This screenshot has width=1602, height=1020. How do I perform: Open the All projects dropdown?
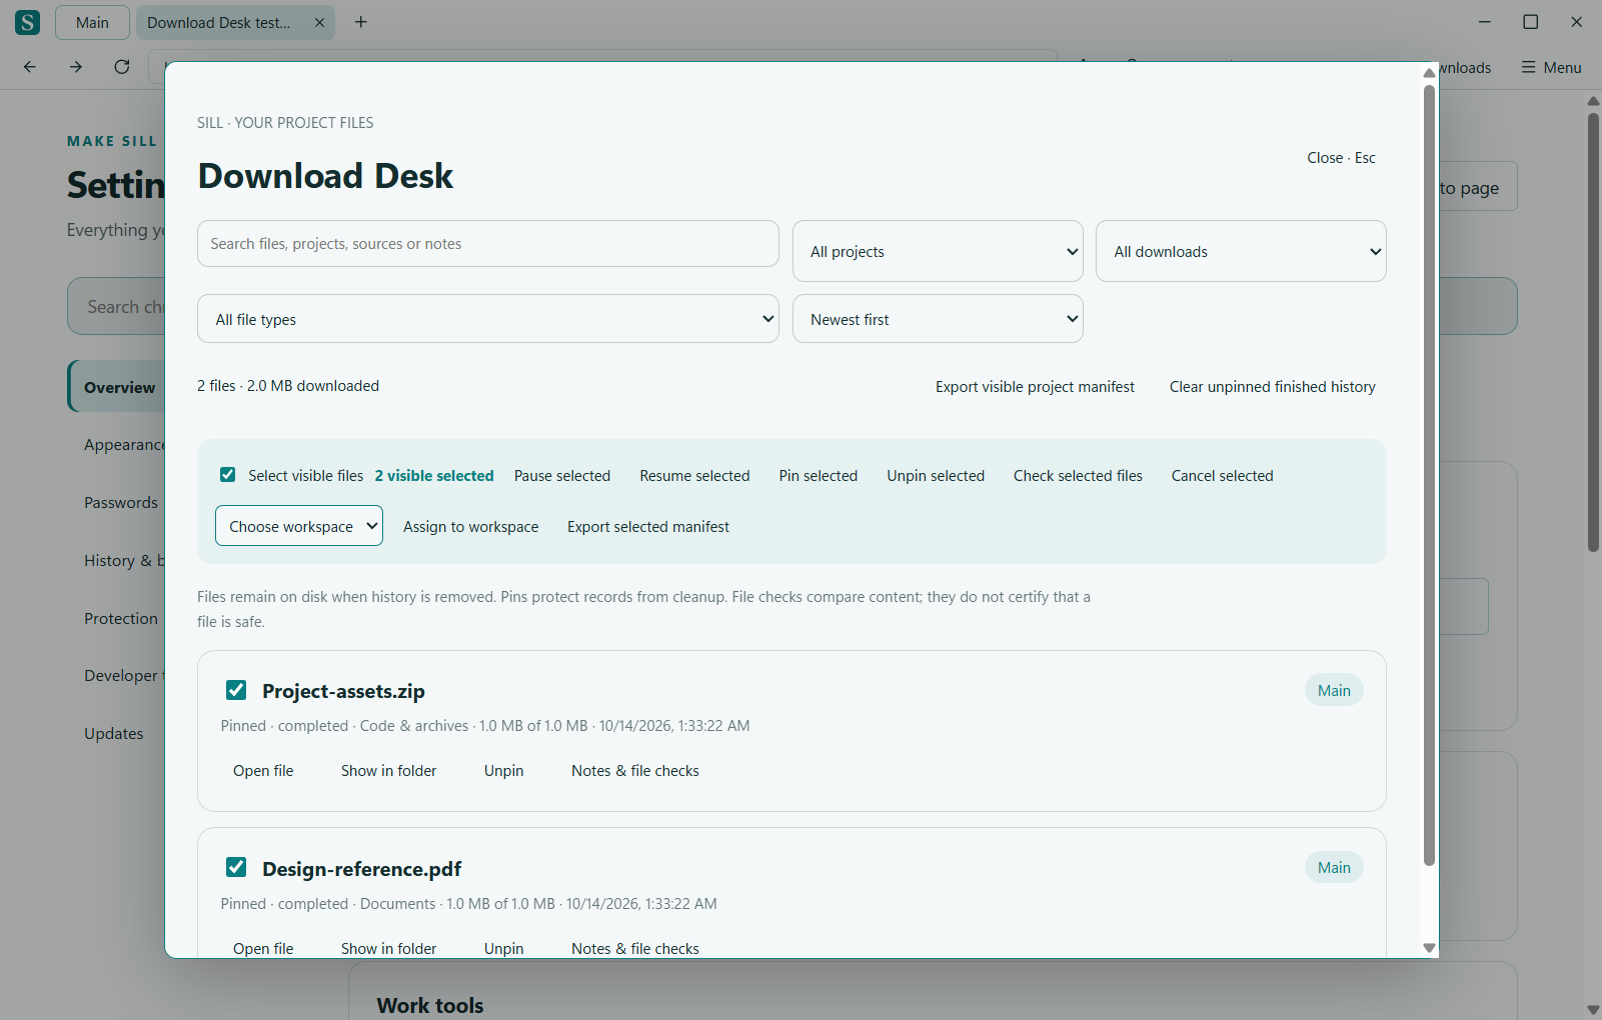[x=938, y=251]
